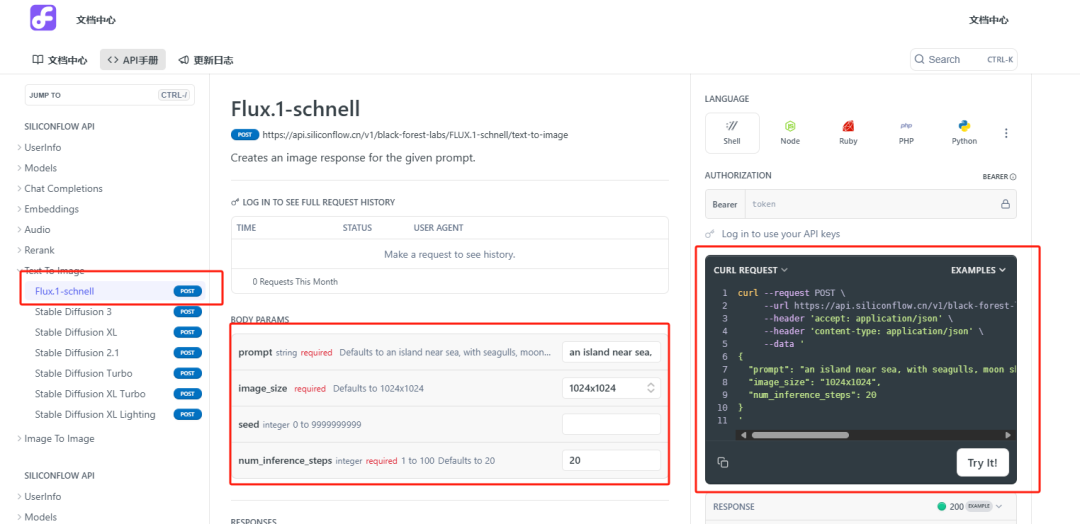Focus the Bearer token field
Viewport: 1080px width, 524px height.
coord(870,205)
